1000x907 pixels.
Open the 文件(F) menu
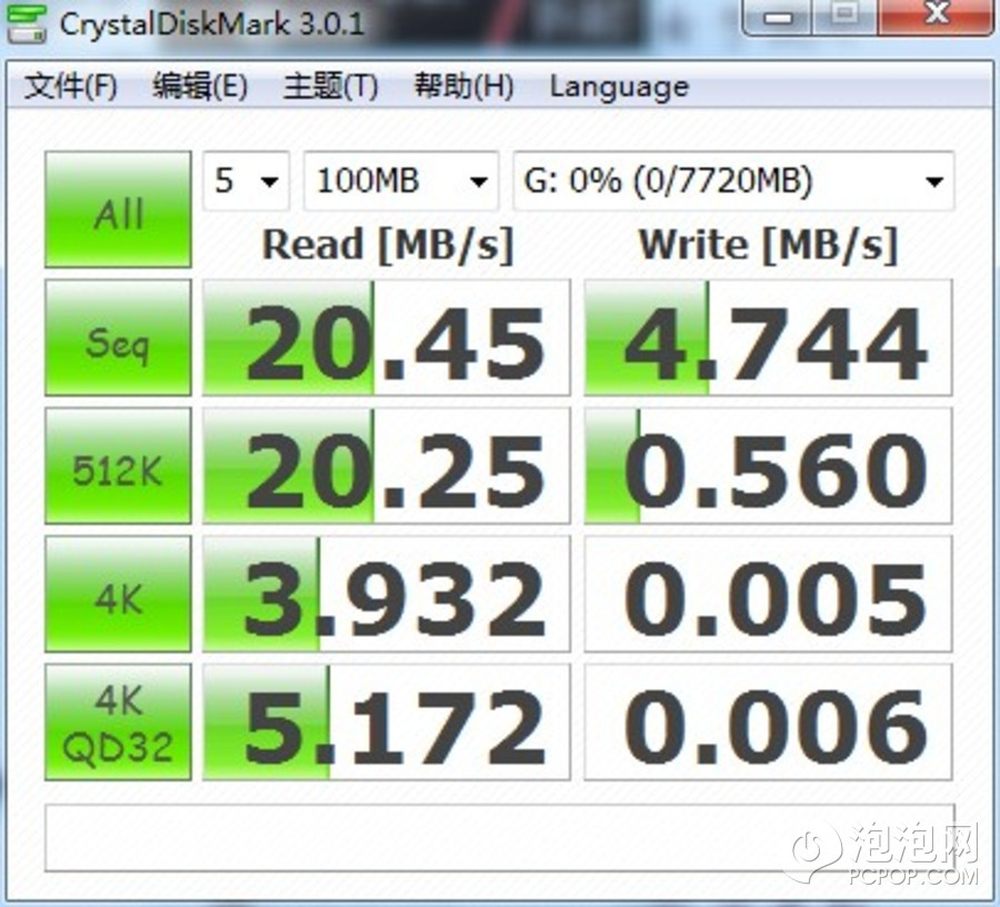(x=71, y=85)
